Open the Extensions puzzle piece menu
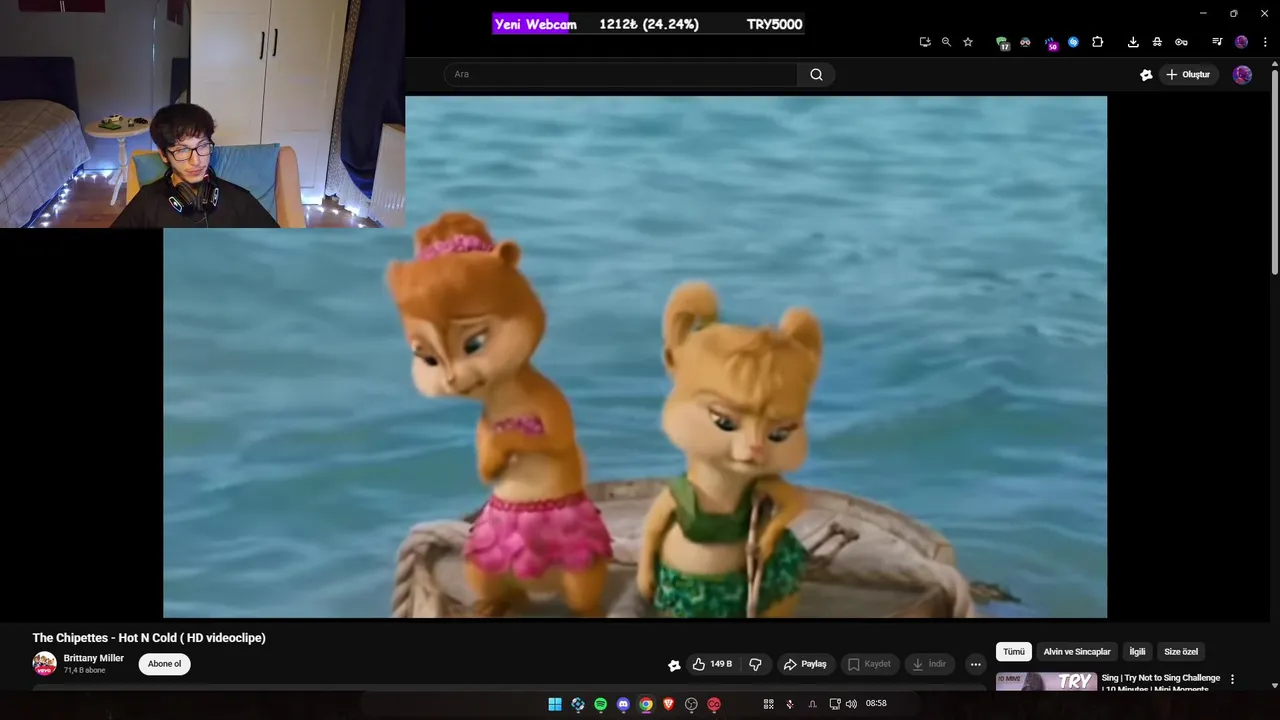 click(x=1097, y=42)
